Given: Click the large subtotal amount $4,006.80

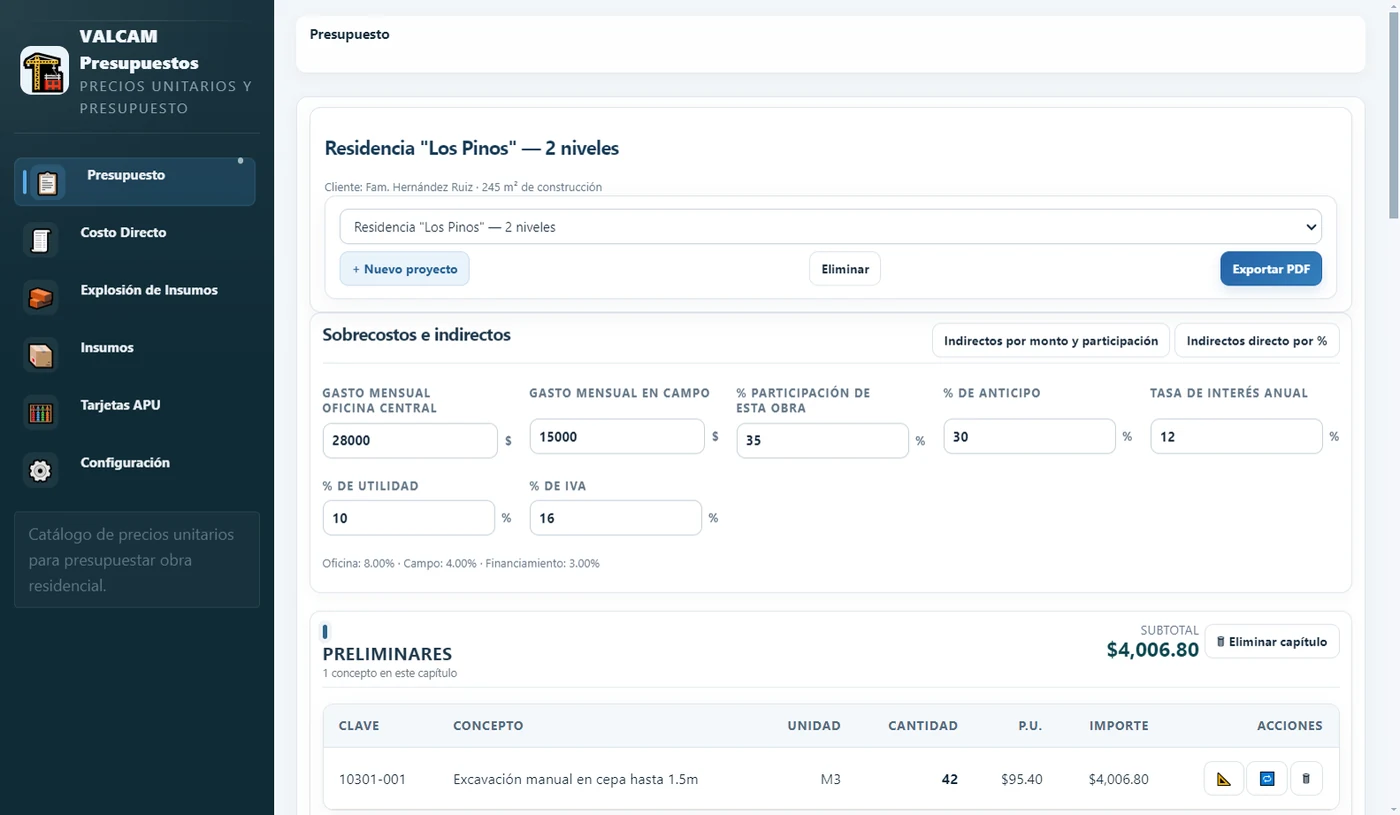Looking at the screenshot, I should point(1153,650).
